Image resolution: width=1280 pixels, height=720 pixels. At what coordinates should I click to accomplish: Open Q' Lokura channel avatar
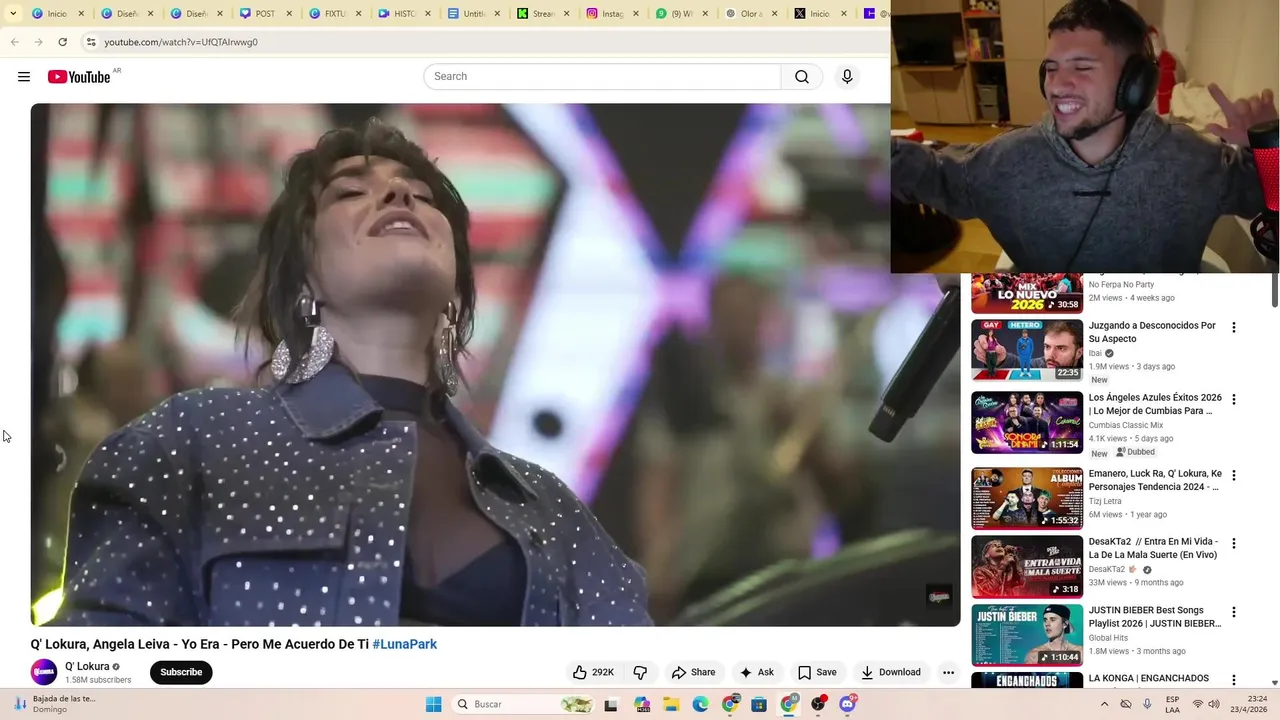click(x=44, y=672)
